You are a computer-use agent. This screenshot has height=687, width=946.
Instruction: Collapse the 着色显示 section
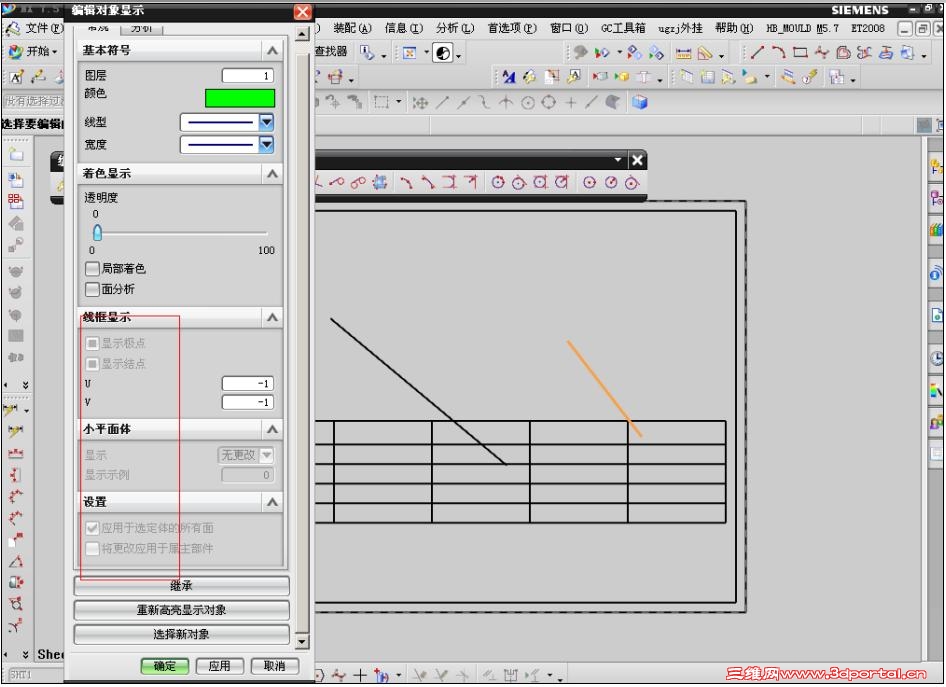(273, 174)
